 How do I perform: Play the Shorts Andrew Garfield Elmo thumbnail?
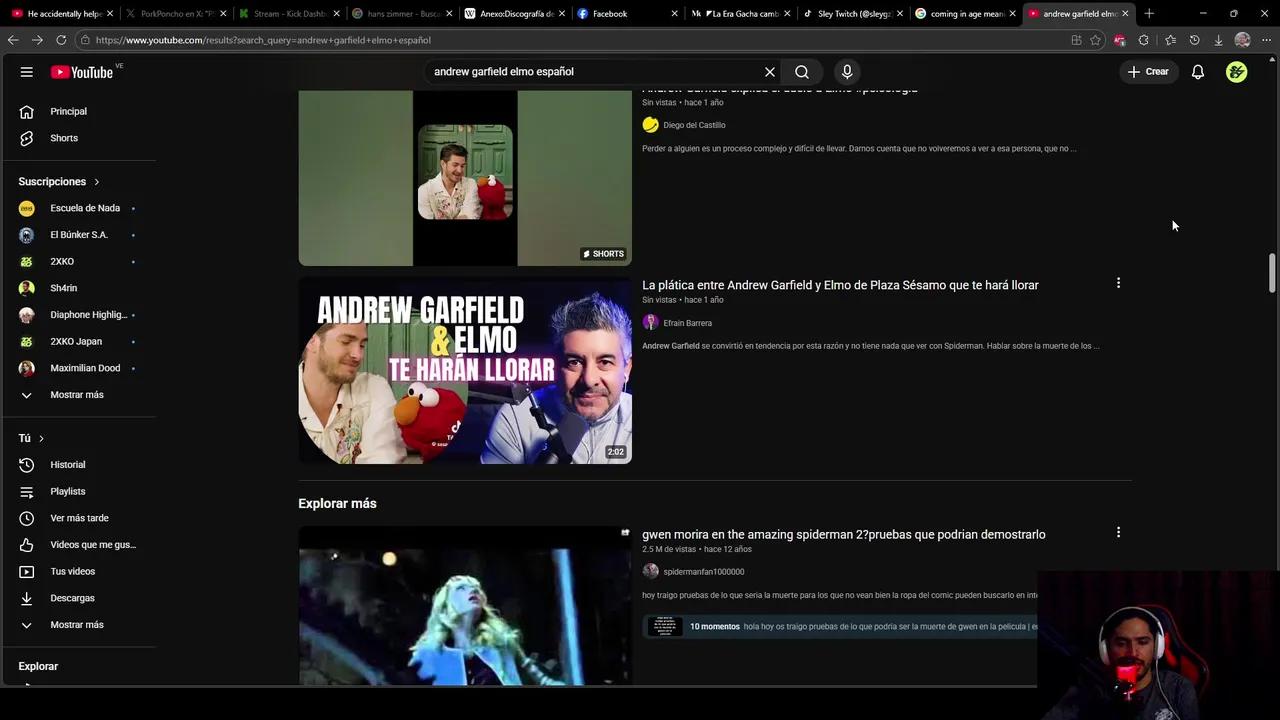pyautogui.click(x=465, y=178)
